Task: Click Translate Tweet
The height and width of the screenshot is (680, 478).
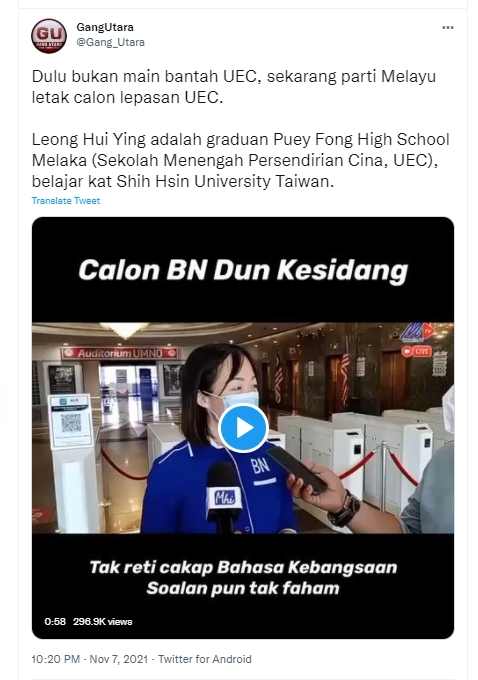Action: coord(66,201)
